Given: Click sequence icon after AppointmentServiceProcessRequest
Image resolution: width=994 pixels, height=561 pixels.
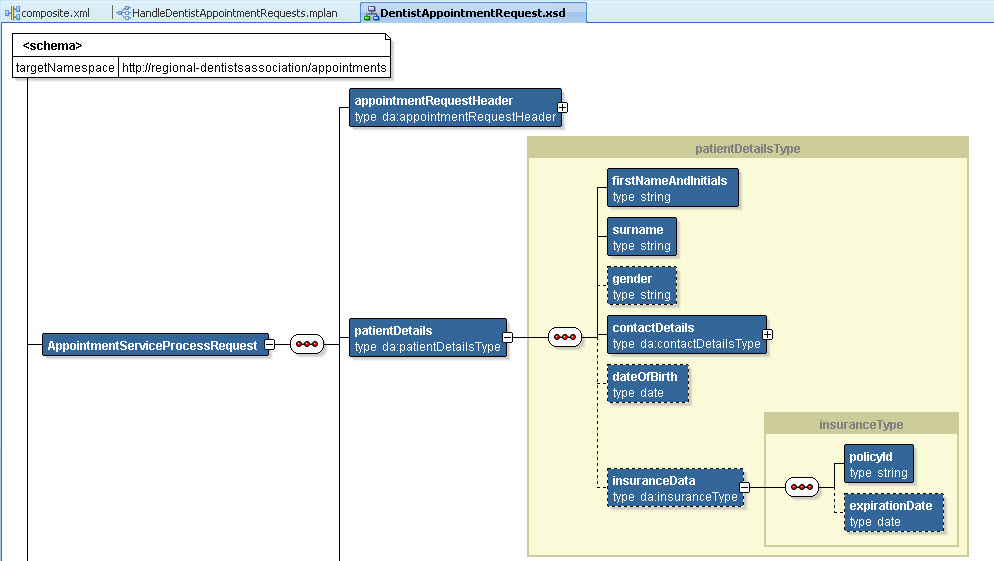Looking at the screenshot, I should pyautogui.click(x=306, y=345).
